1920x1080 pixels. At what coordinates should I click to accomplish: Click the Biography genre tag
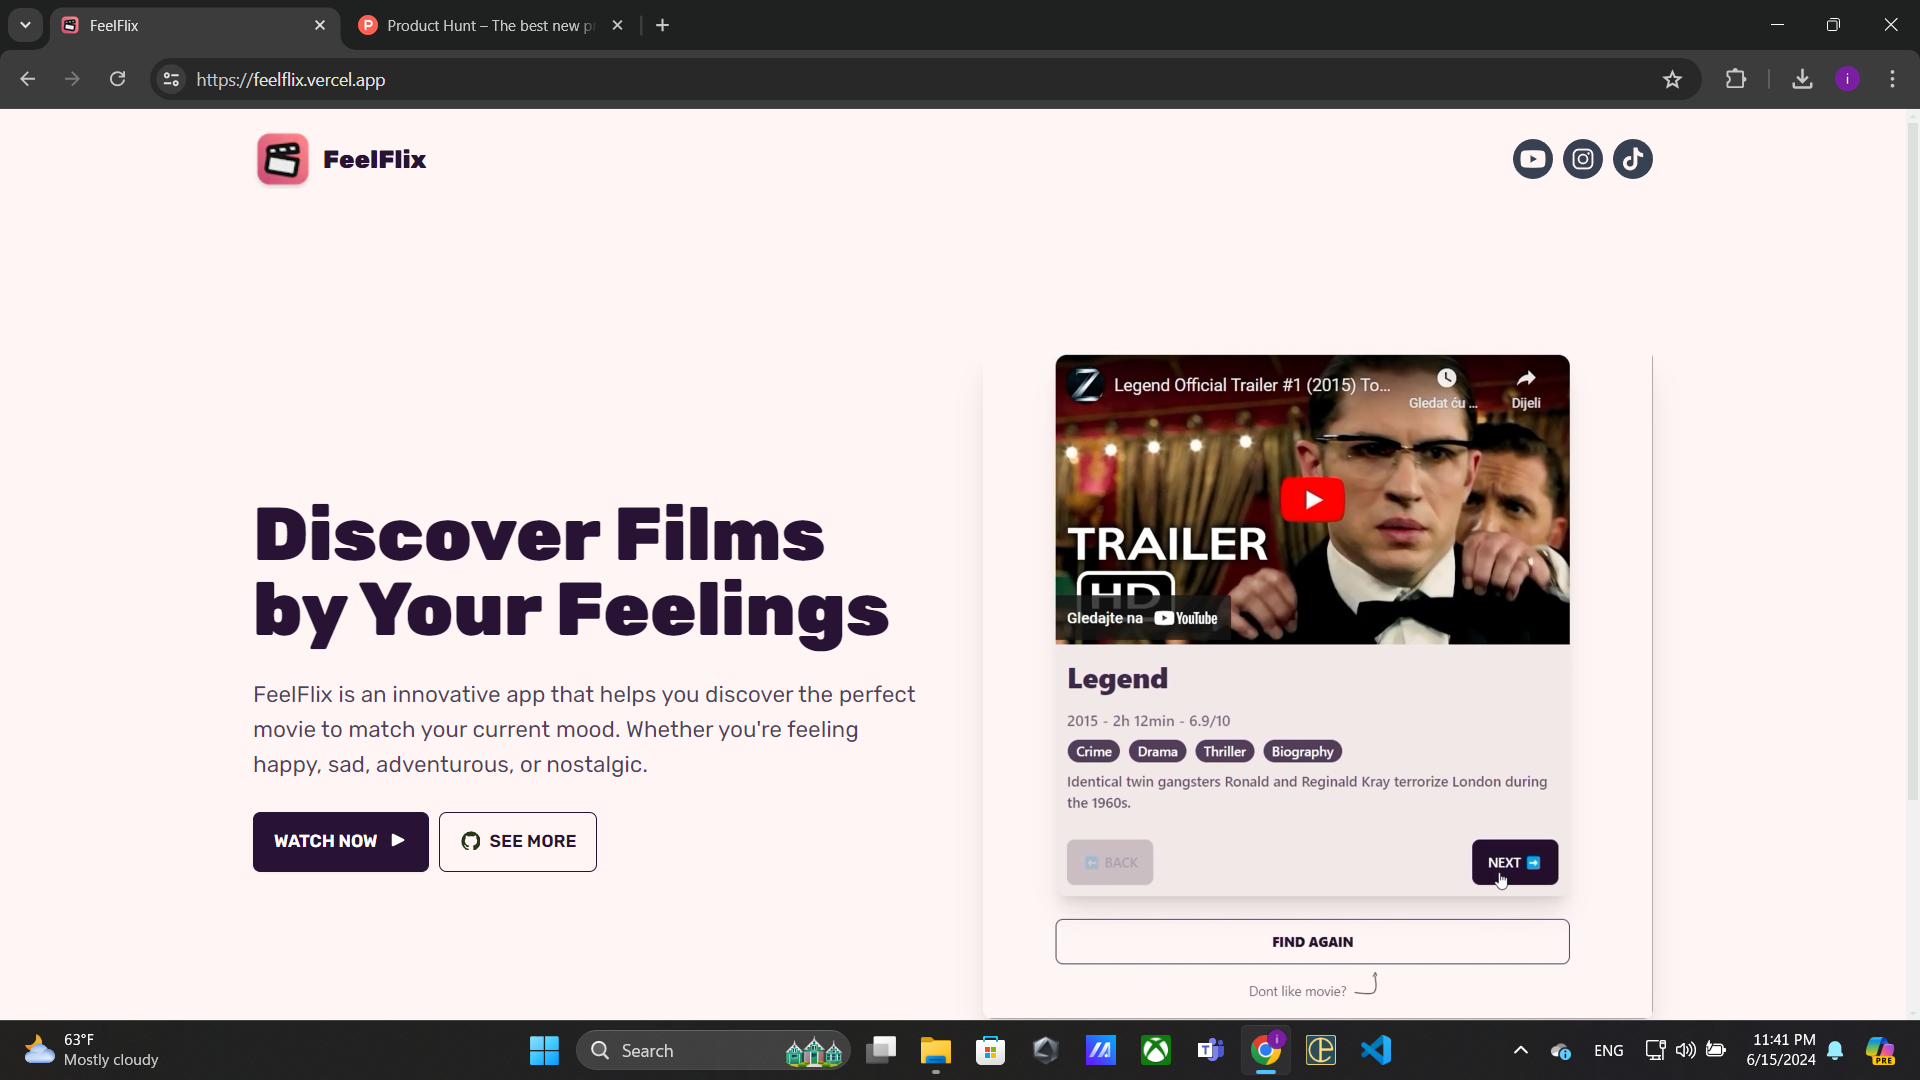[x=1302, y=751]
